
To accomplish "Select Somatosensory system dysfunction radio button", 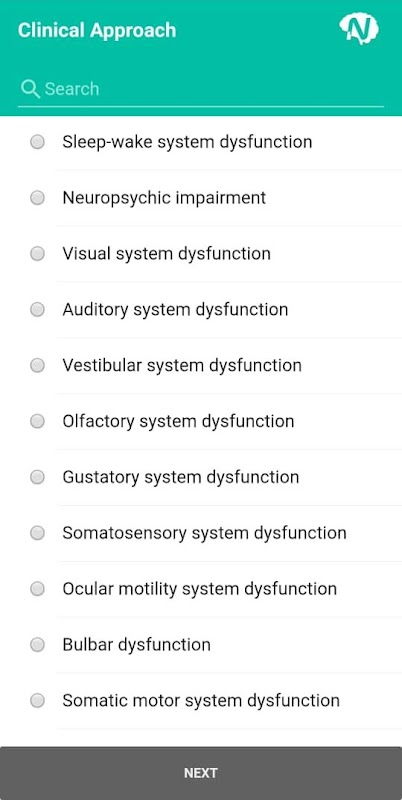I will tap(37, 533).
